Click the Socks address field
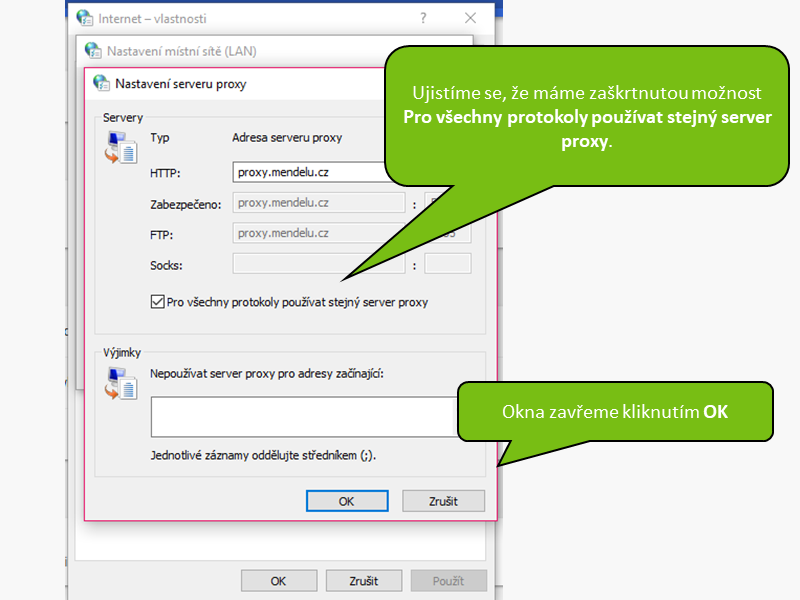This screenshot has height=600, width=800. tap(320, 264)
